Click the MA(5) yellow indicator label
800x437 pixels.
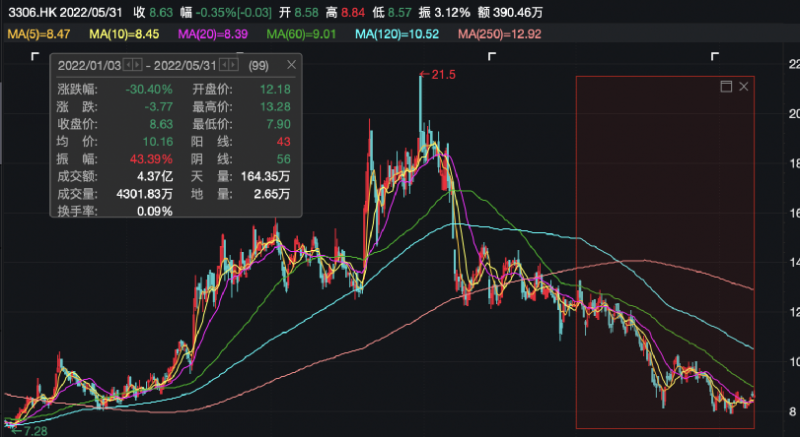(38, 35)
